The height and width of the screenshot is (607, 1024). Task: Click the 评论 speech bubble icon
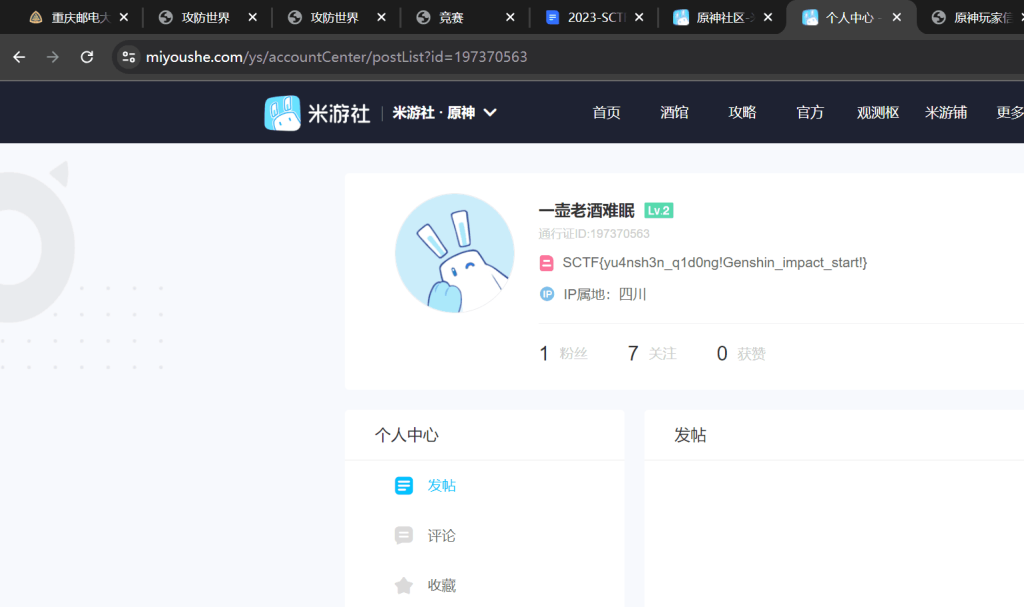[404, 536]
